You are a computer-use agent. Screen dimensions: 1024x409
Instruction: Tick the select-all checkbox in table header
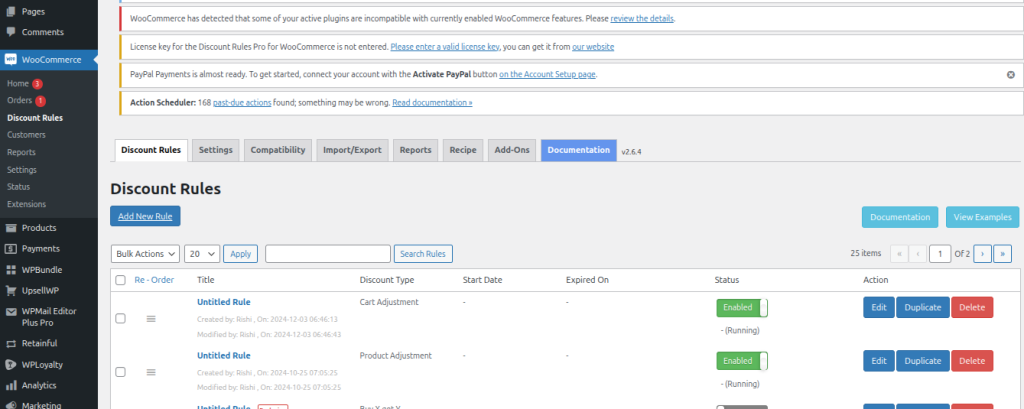(x=120, y=280)
